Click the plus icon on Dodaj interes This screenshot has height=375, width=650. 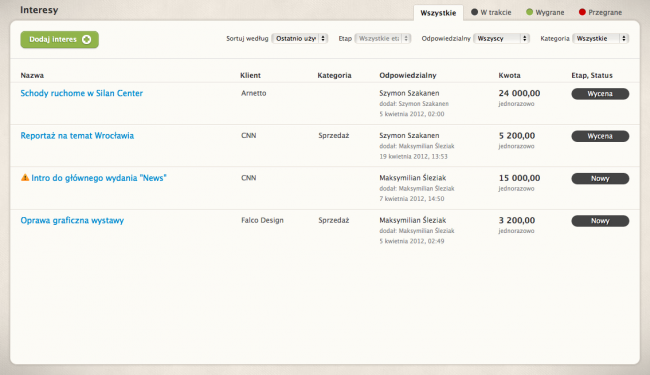tap(86, 39)
